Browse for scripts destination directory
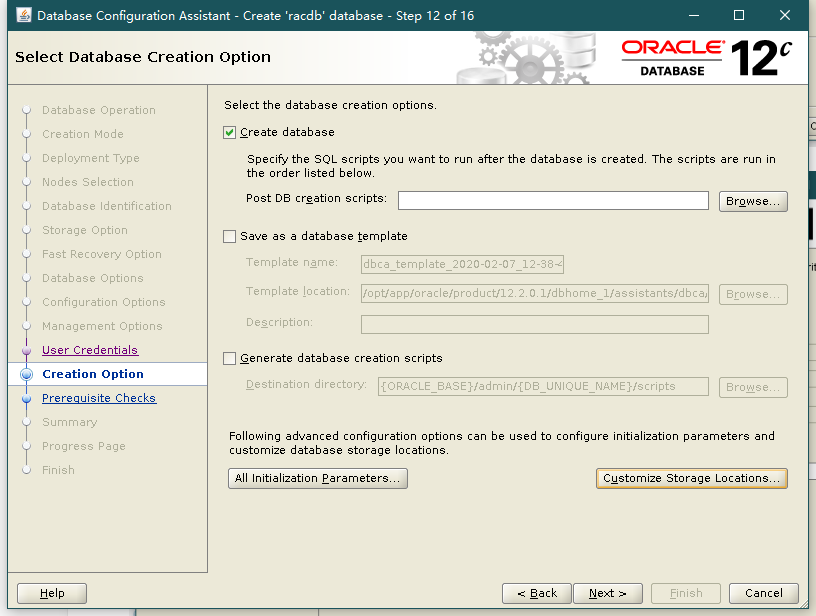Image resolution: width=816 pixels, height=616 pixels. pos(753,388)
